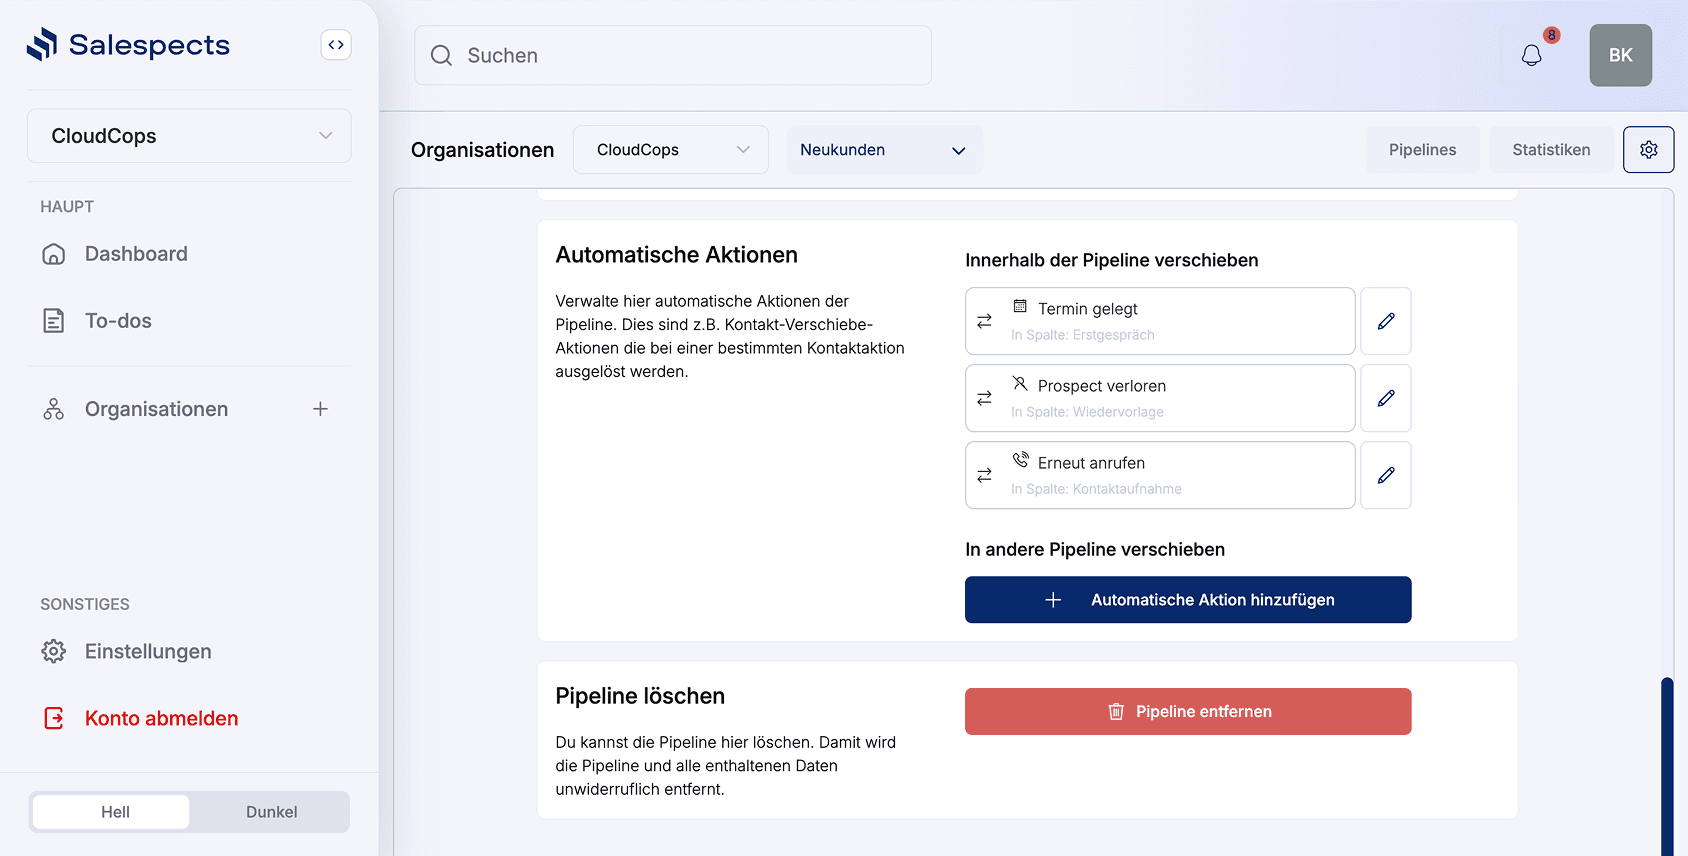Image resolution: width=1688 pixels, height=856 pixels.
Task: Edit the 'Erneut anrufen' action
Action: click(x=1385, y=475)
